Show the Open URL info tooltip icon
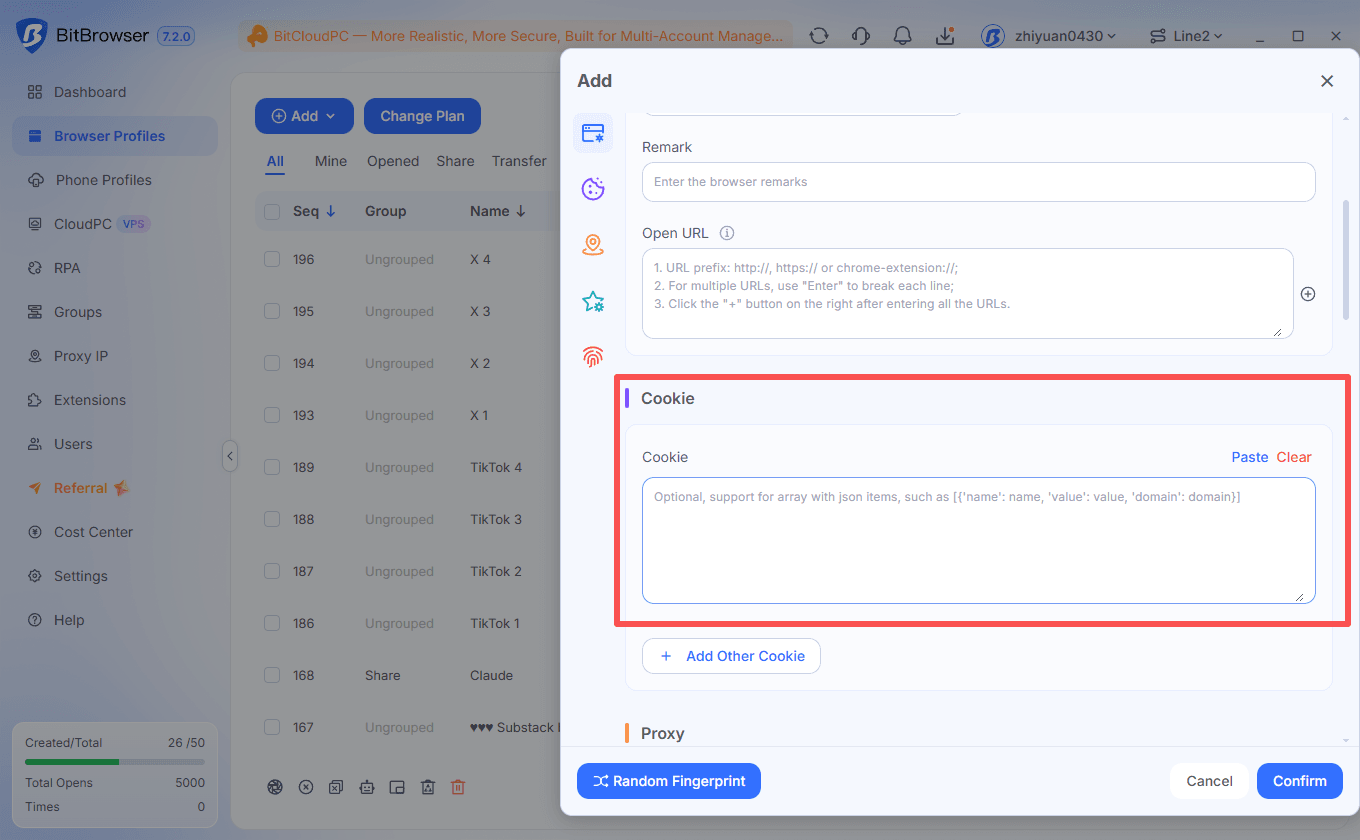Image resolution: width=1360 pixels, height=840 pixels. (x=727, y=233)
